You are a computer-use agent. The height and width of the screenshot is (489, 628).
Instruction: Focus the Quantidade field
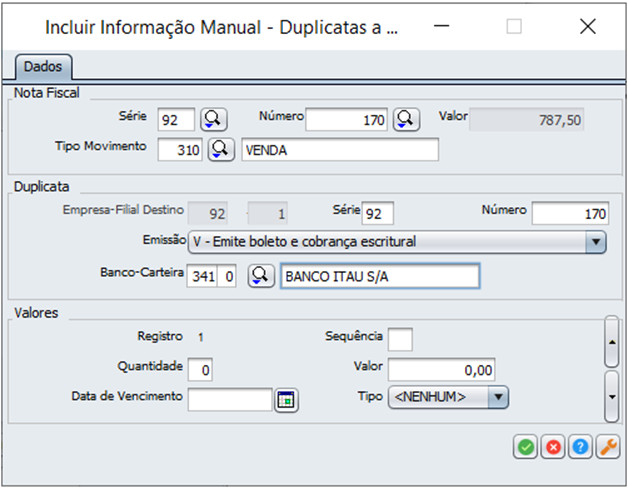pyautogui.click(x=199, y=370)
